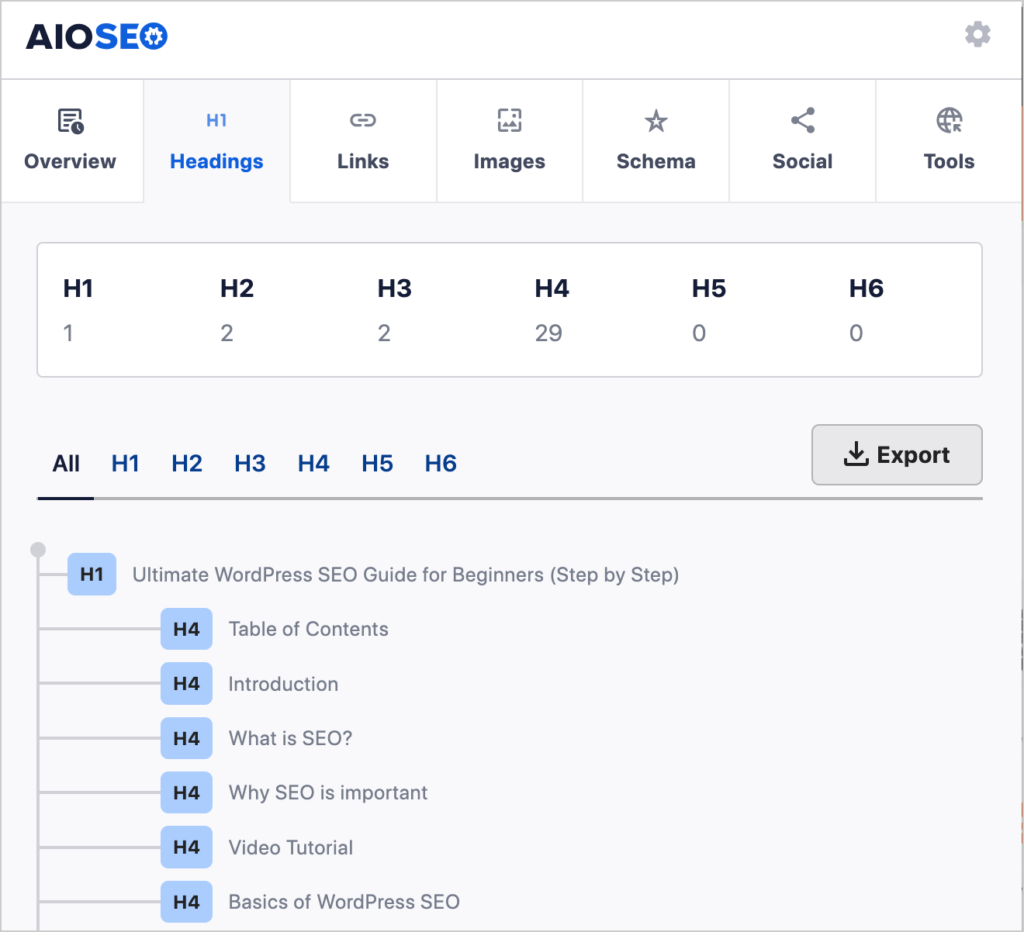The width and height of the screenshot is (1024, 932).
Task: Click the H5 count label in summary
Action: tap(709, 288)
